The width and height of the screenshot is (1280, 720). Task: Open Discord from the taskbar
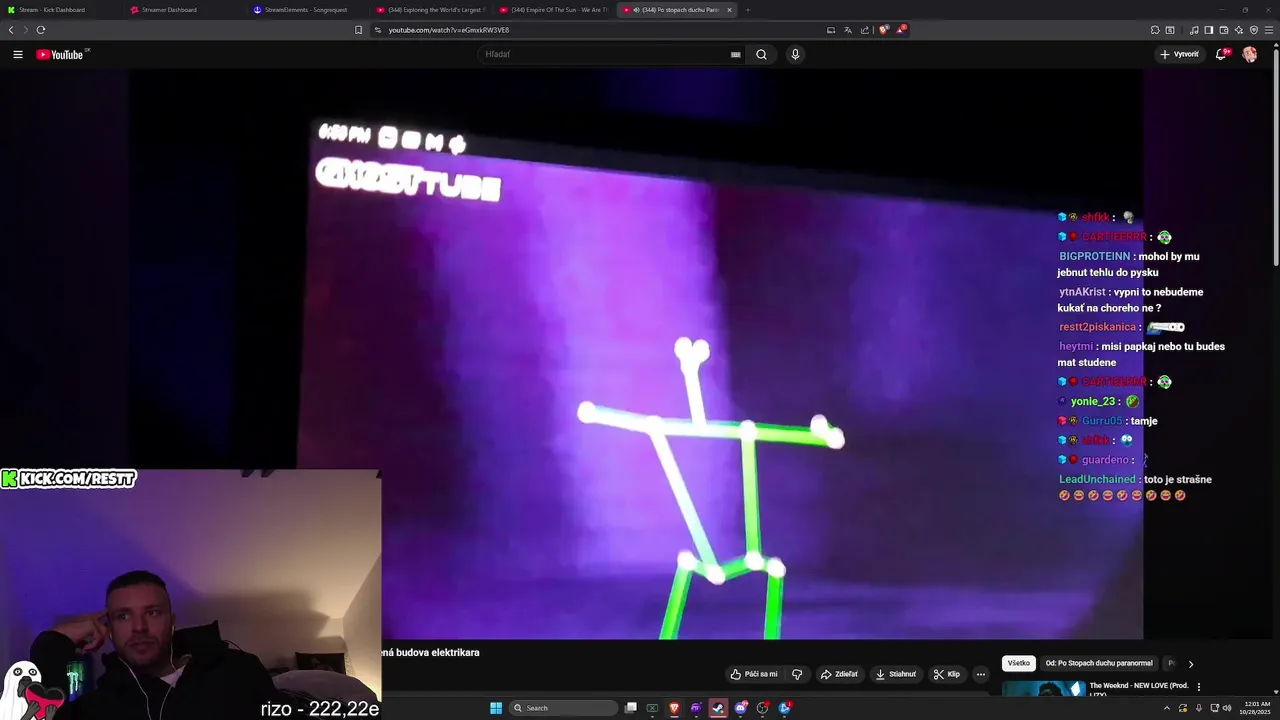[740, 708]
